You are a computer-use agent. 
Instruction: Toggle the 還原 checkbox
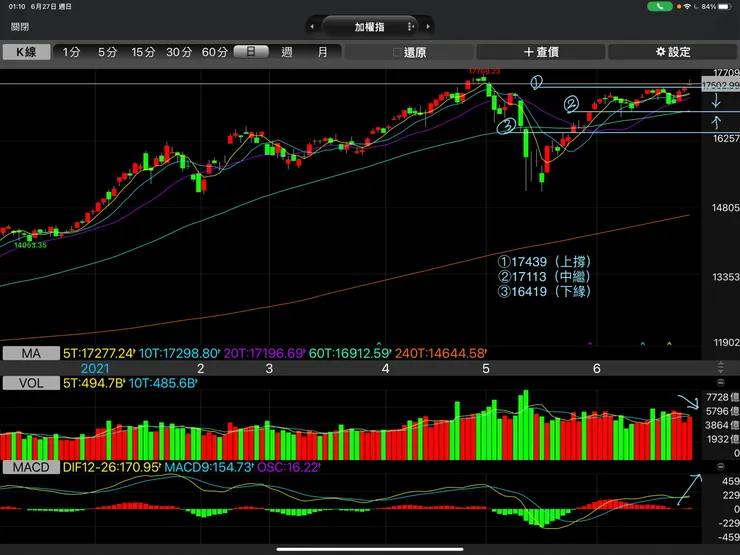pos(397,52)
